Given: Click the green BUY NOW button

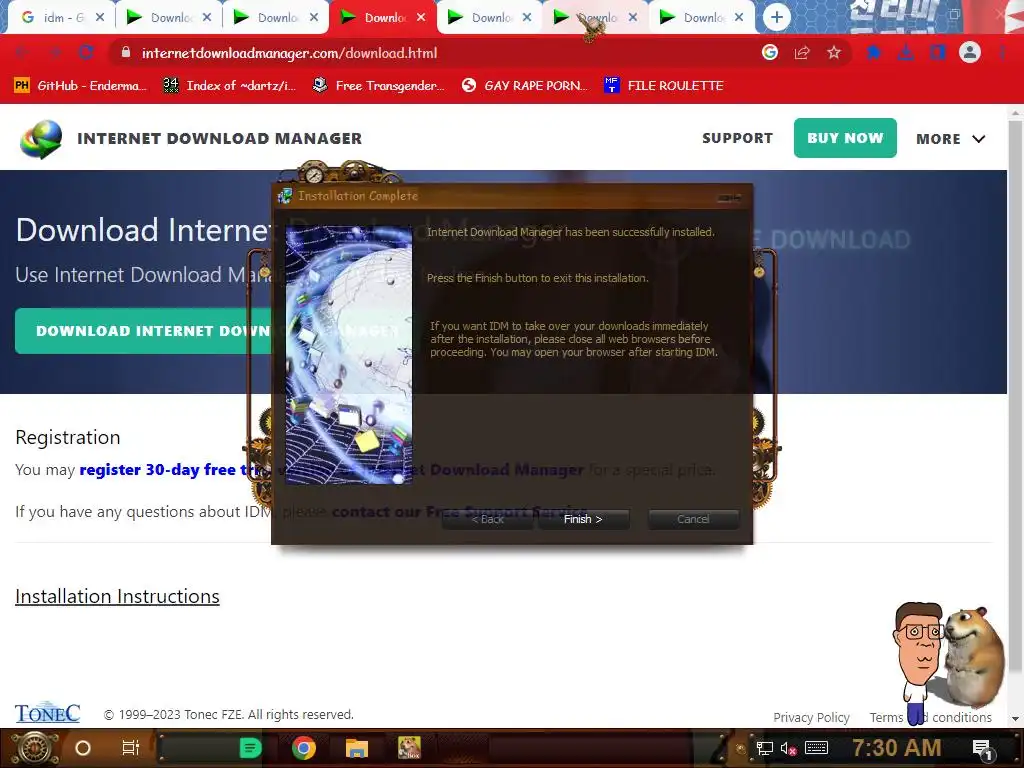Looking at the screenshot, I should click(x=845, y=138).
